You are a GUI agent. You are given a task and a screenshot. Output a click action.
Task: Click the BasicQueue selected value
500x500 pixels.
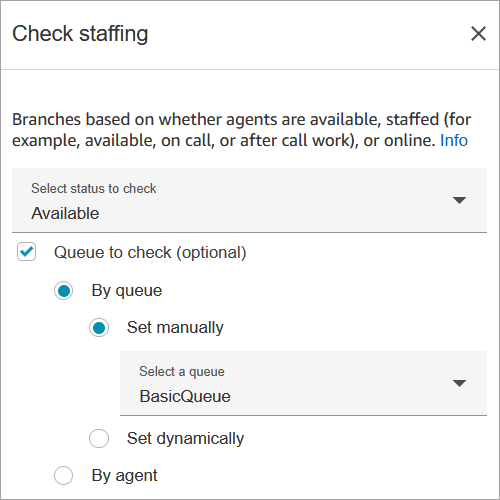coord(185,396)
